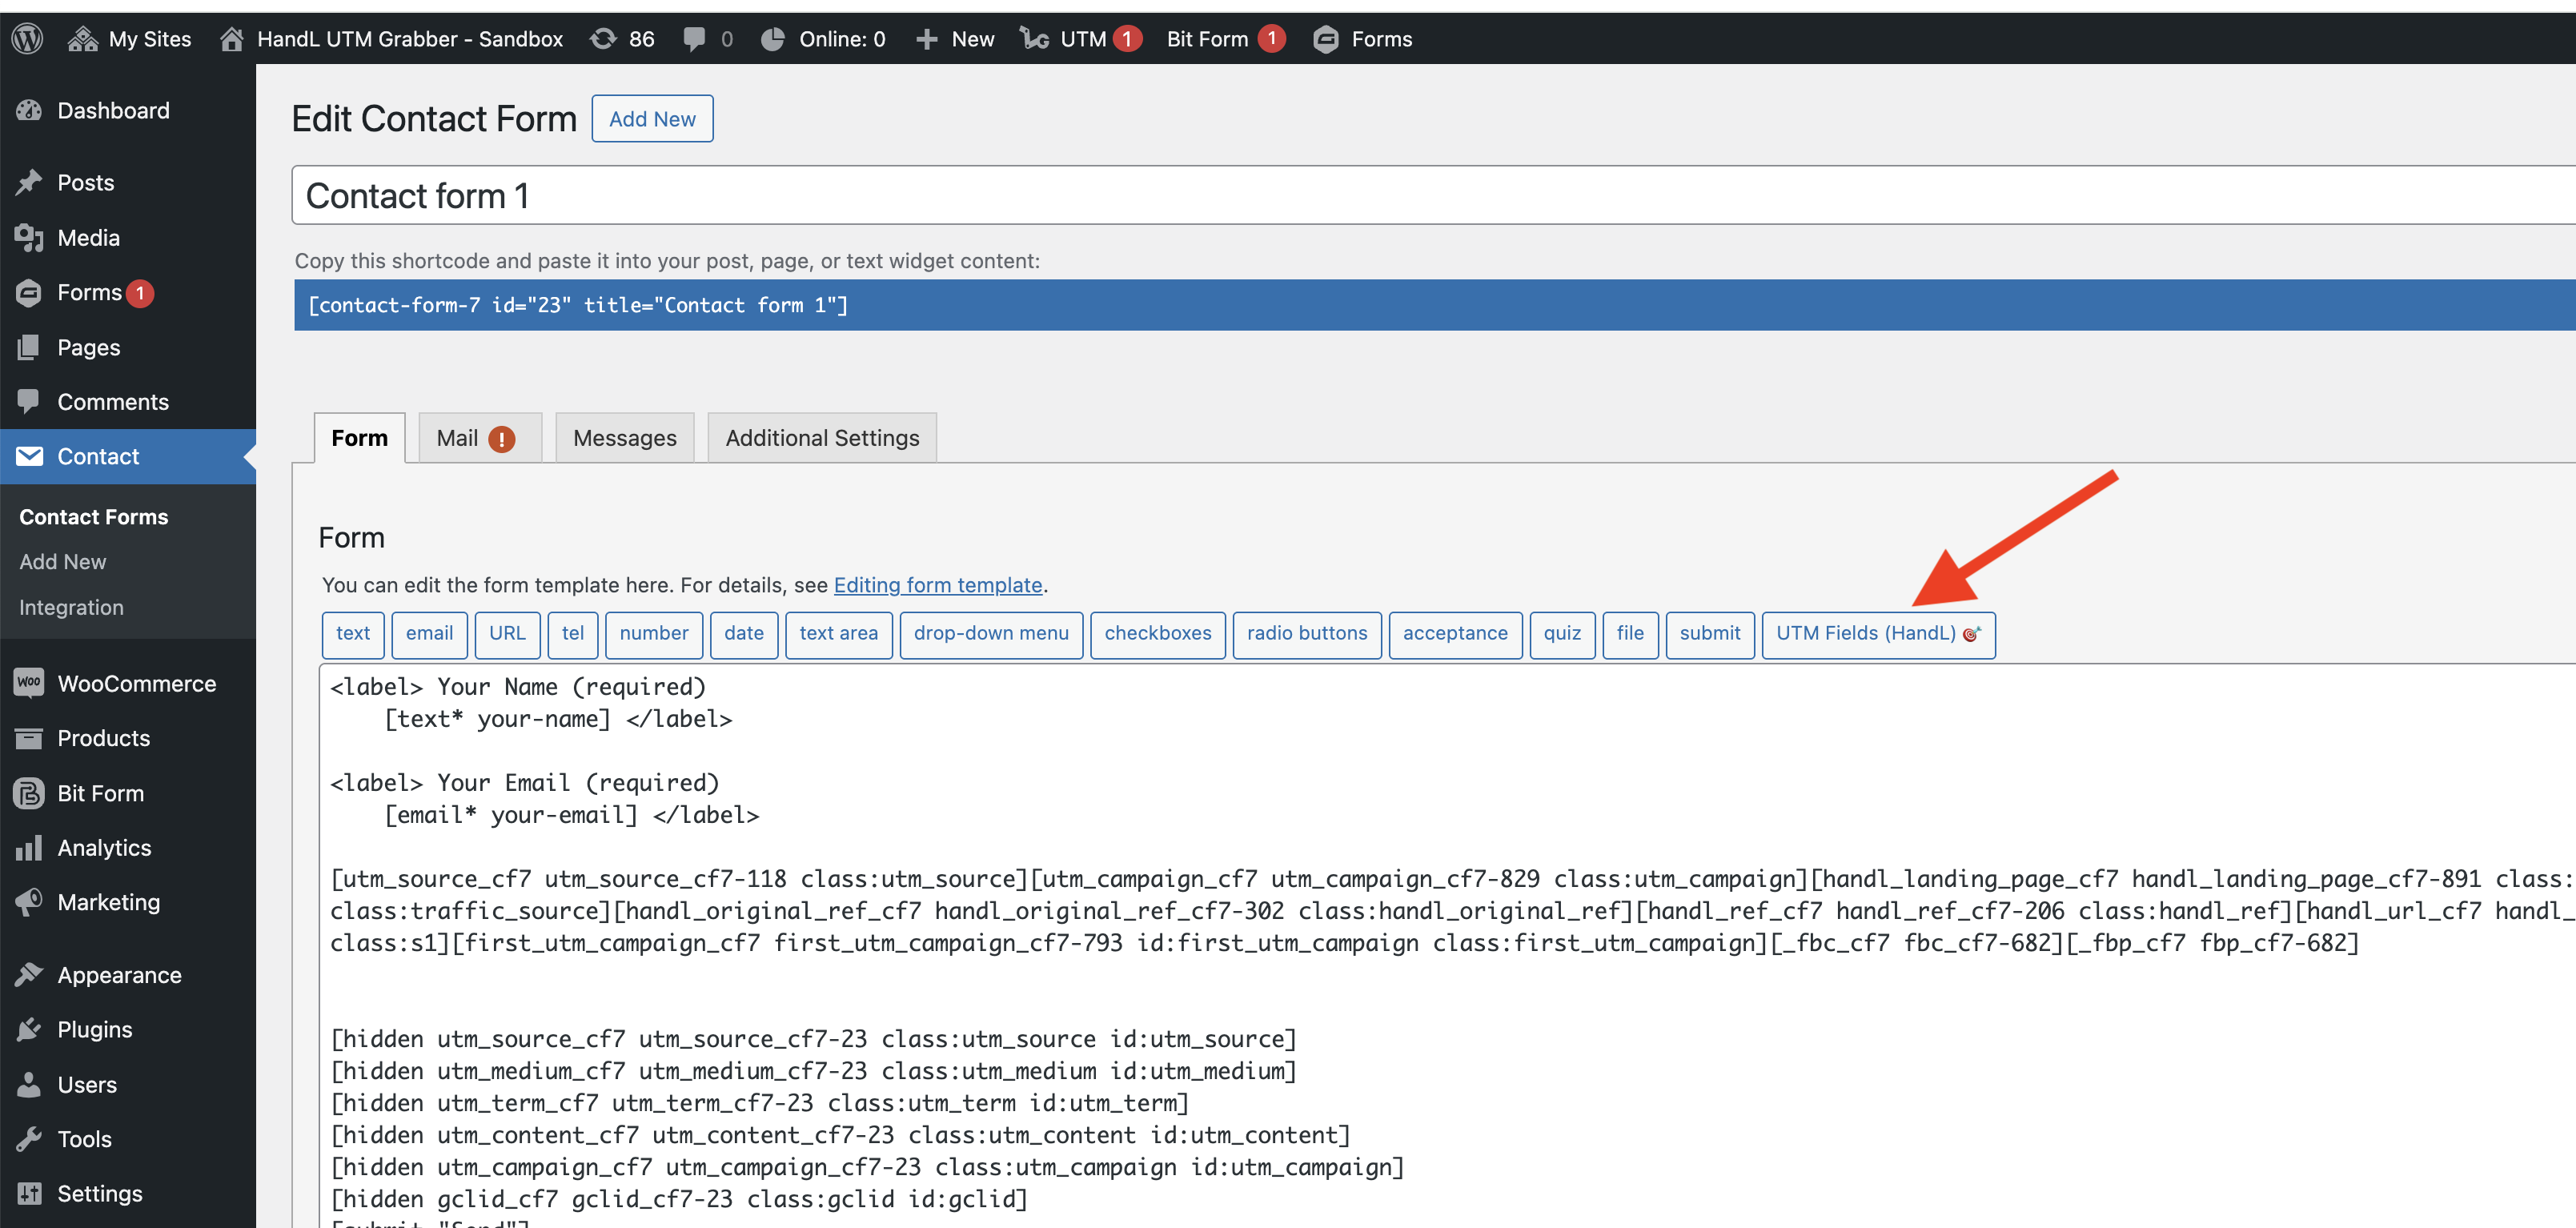The height and width of the screenshot is (1228, 2576).
Task: Insert a quiz tag
Action: click(1562, 634)
